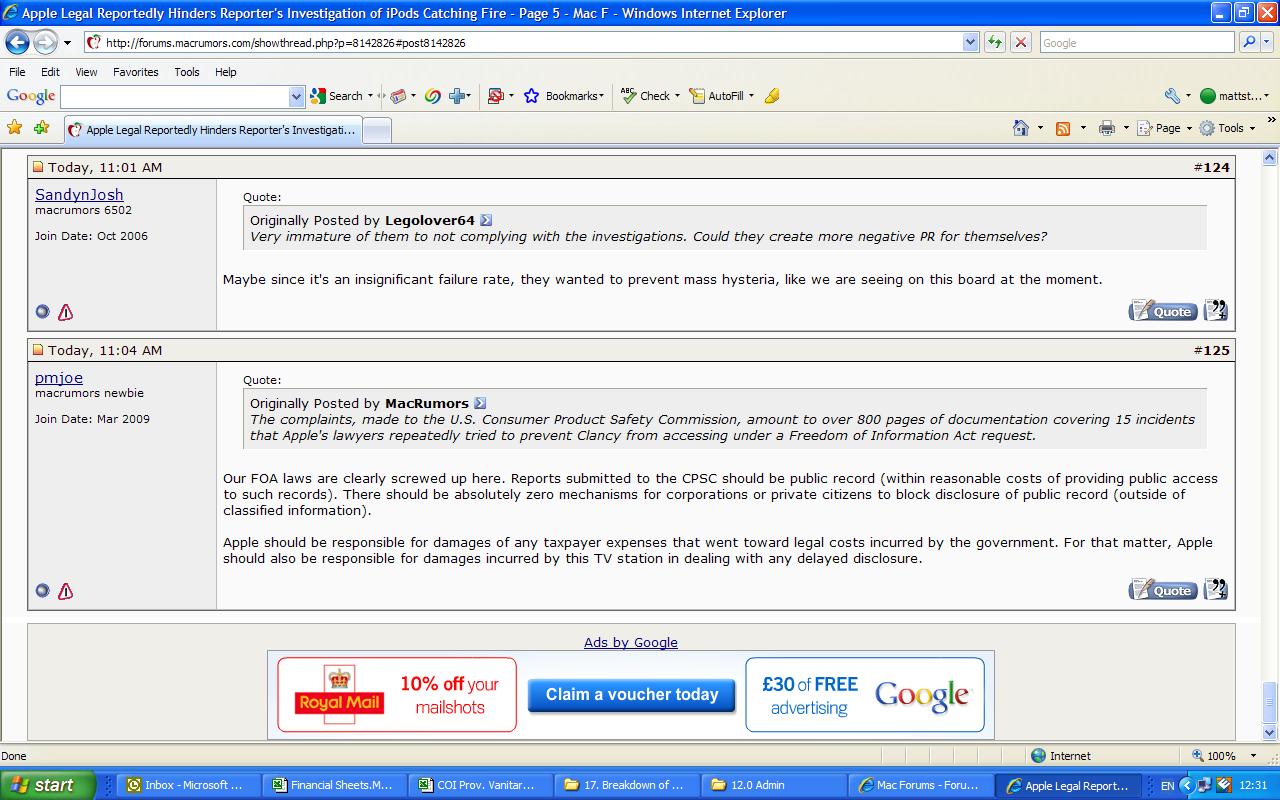Screen dimensions: 1280x800
Task: Refresh the page with the green arrows icon
Action: point(994,42)
